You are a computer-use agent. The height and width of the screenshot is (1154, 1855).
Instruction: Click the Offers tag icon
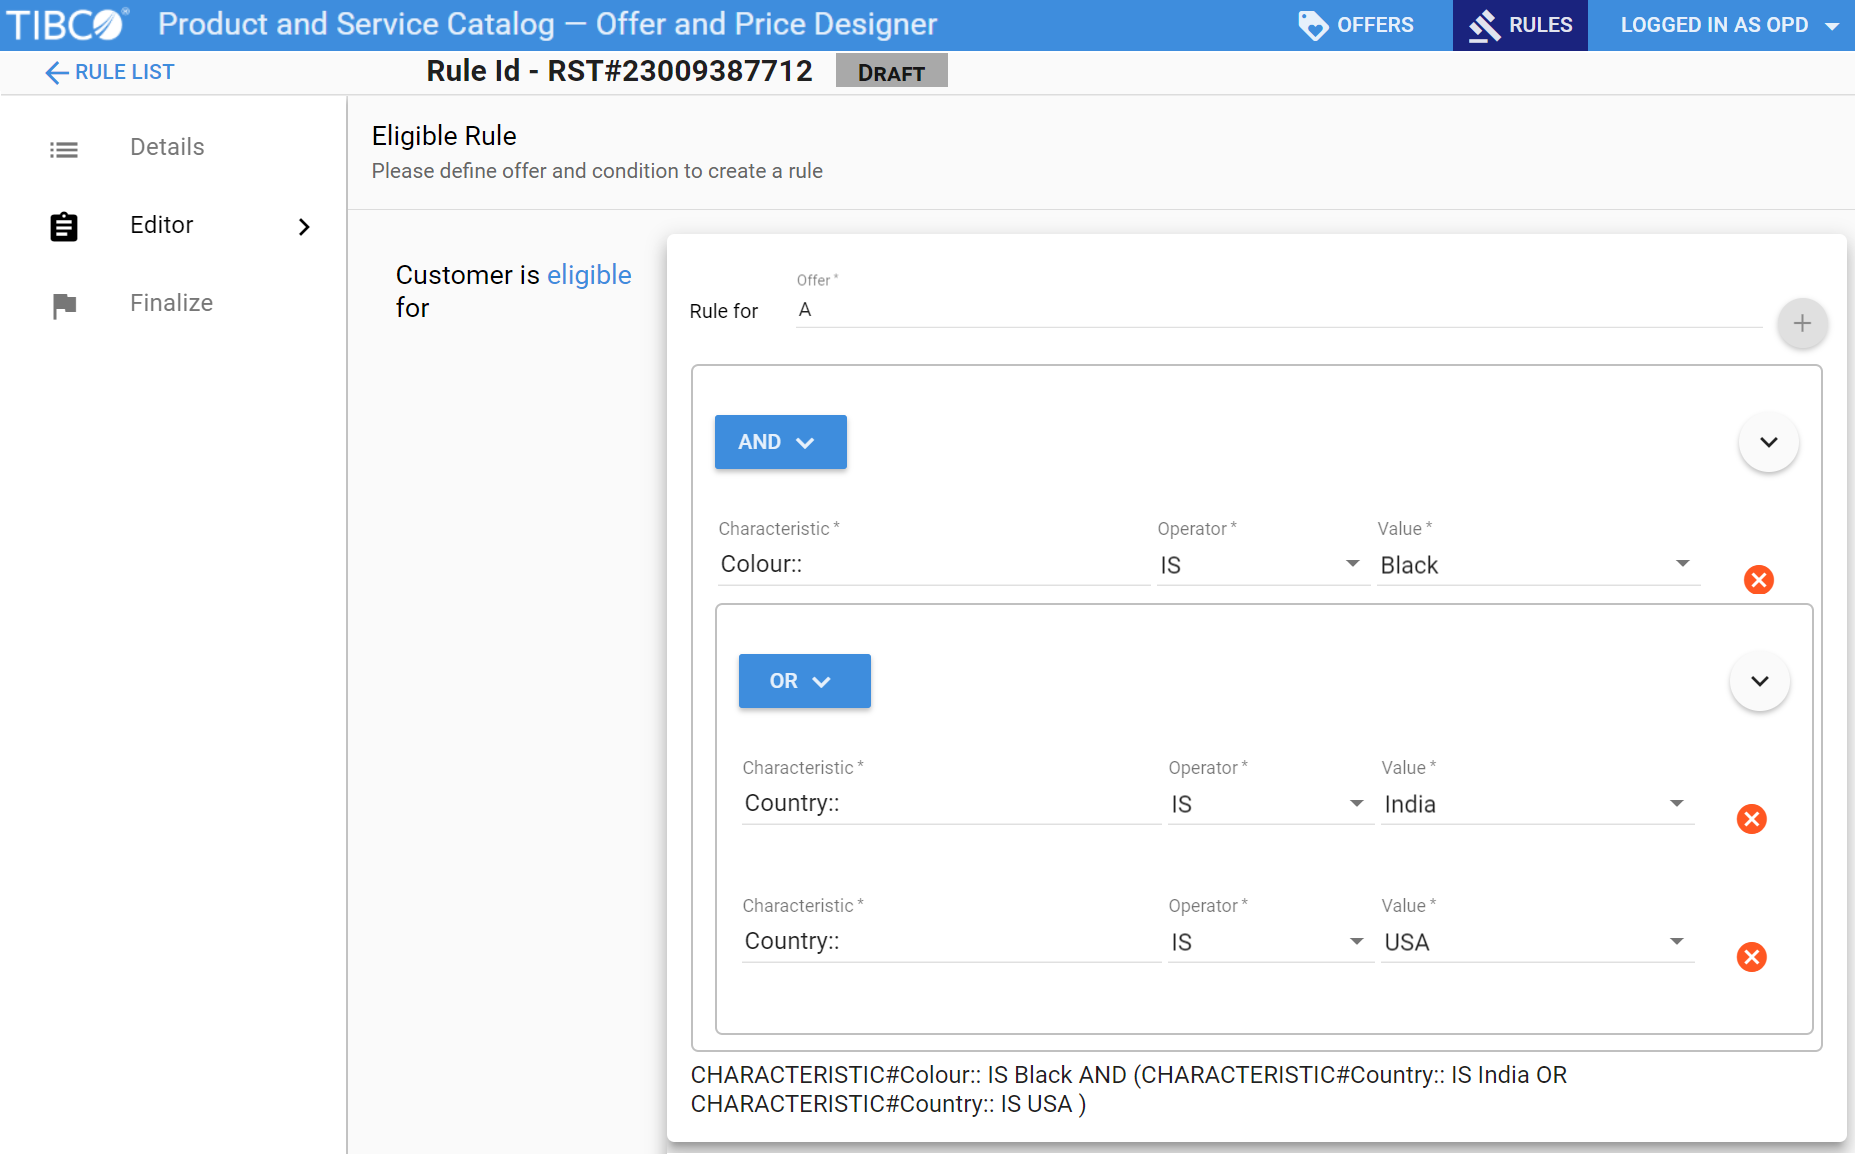pos(1312,25)
